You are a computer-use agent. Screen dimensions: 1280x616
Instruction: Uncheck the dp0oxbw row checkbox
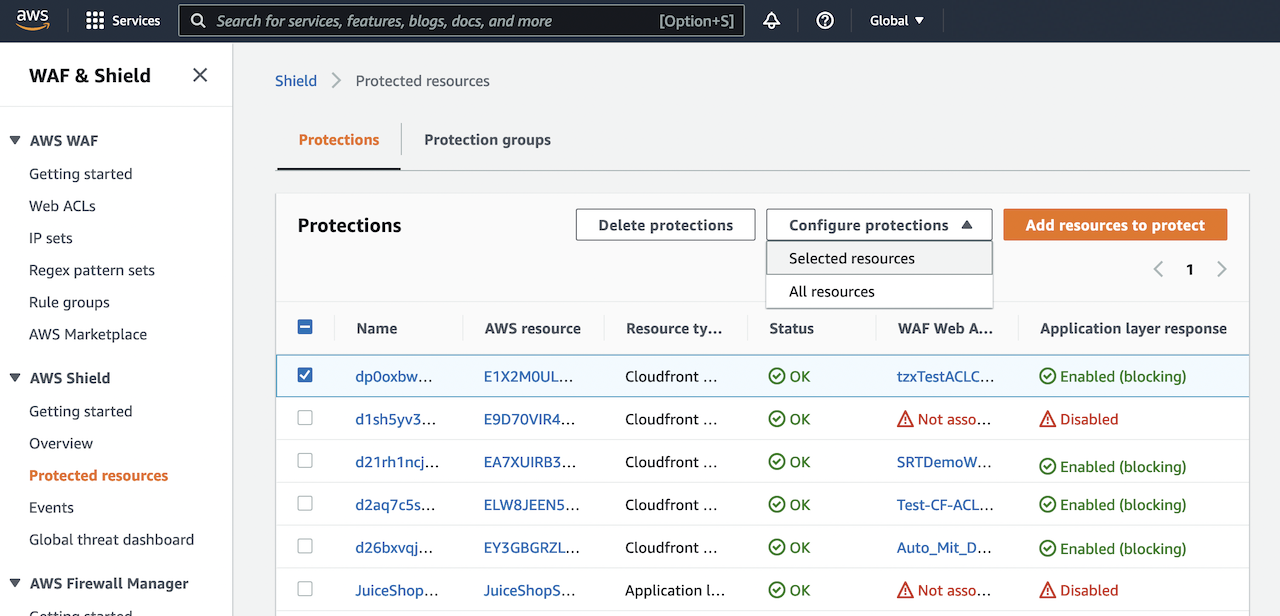click(305, 375)
